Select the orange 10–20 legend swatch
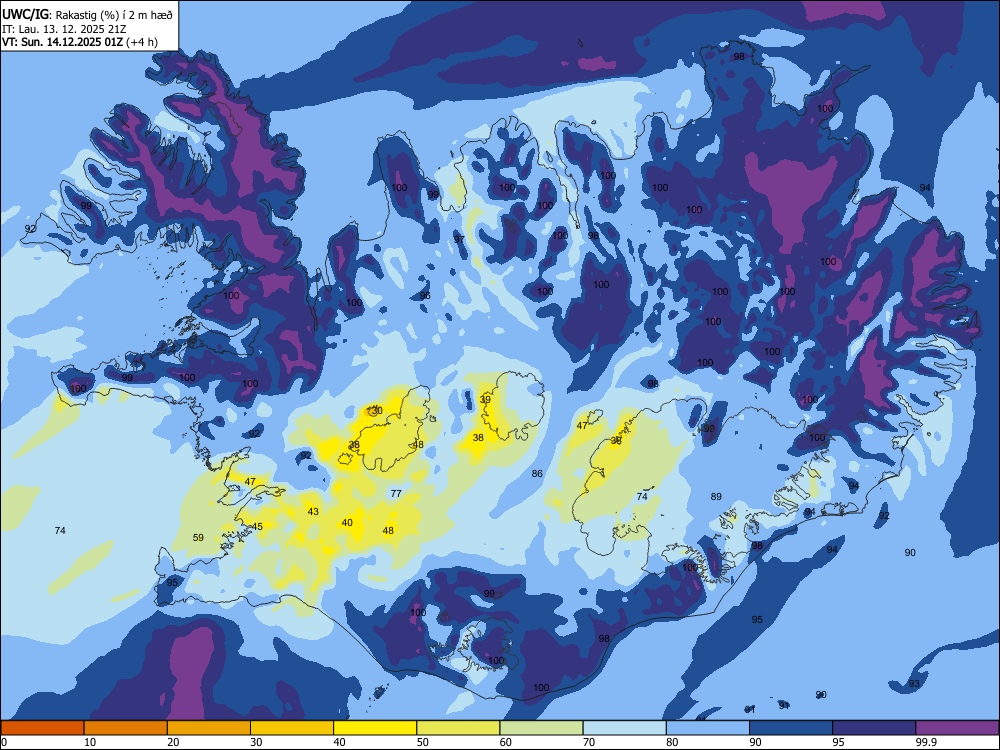The height and width of the screenshot is (750, 1000). tap(126, 728)
